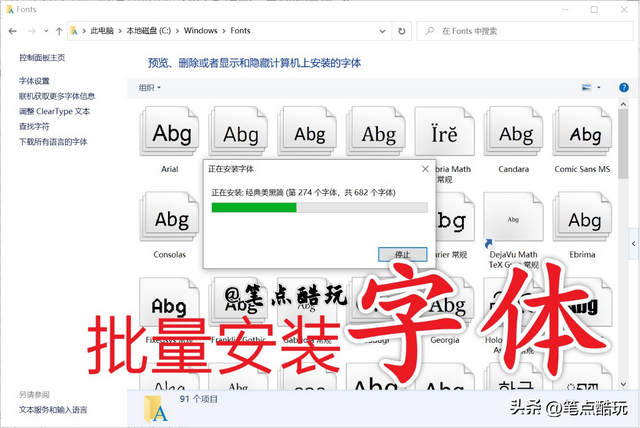Select the Arial font icon
This screenshot has width=640, height=428.
169,131
